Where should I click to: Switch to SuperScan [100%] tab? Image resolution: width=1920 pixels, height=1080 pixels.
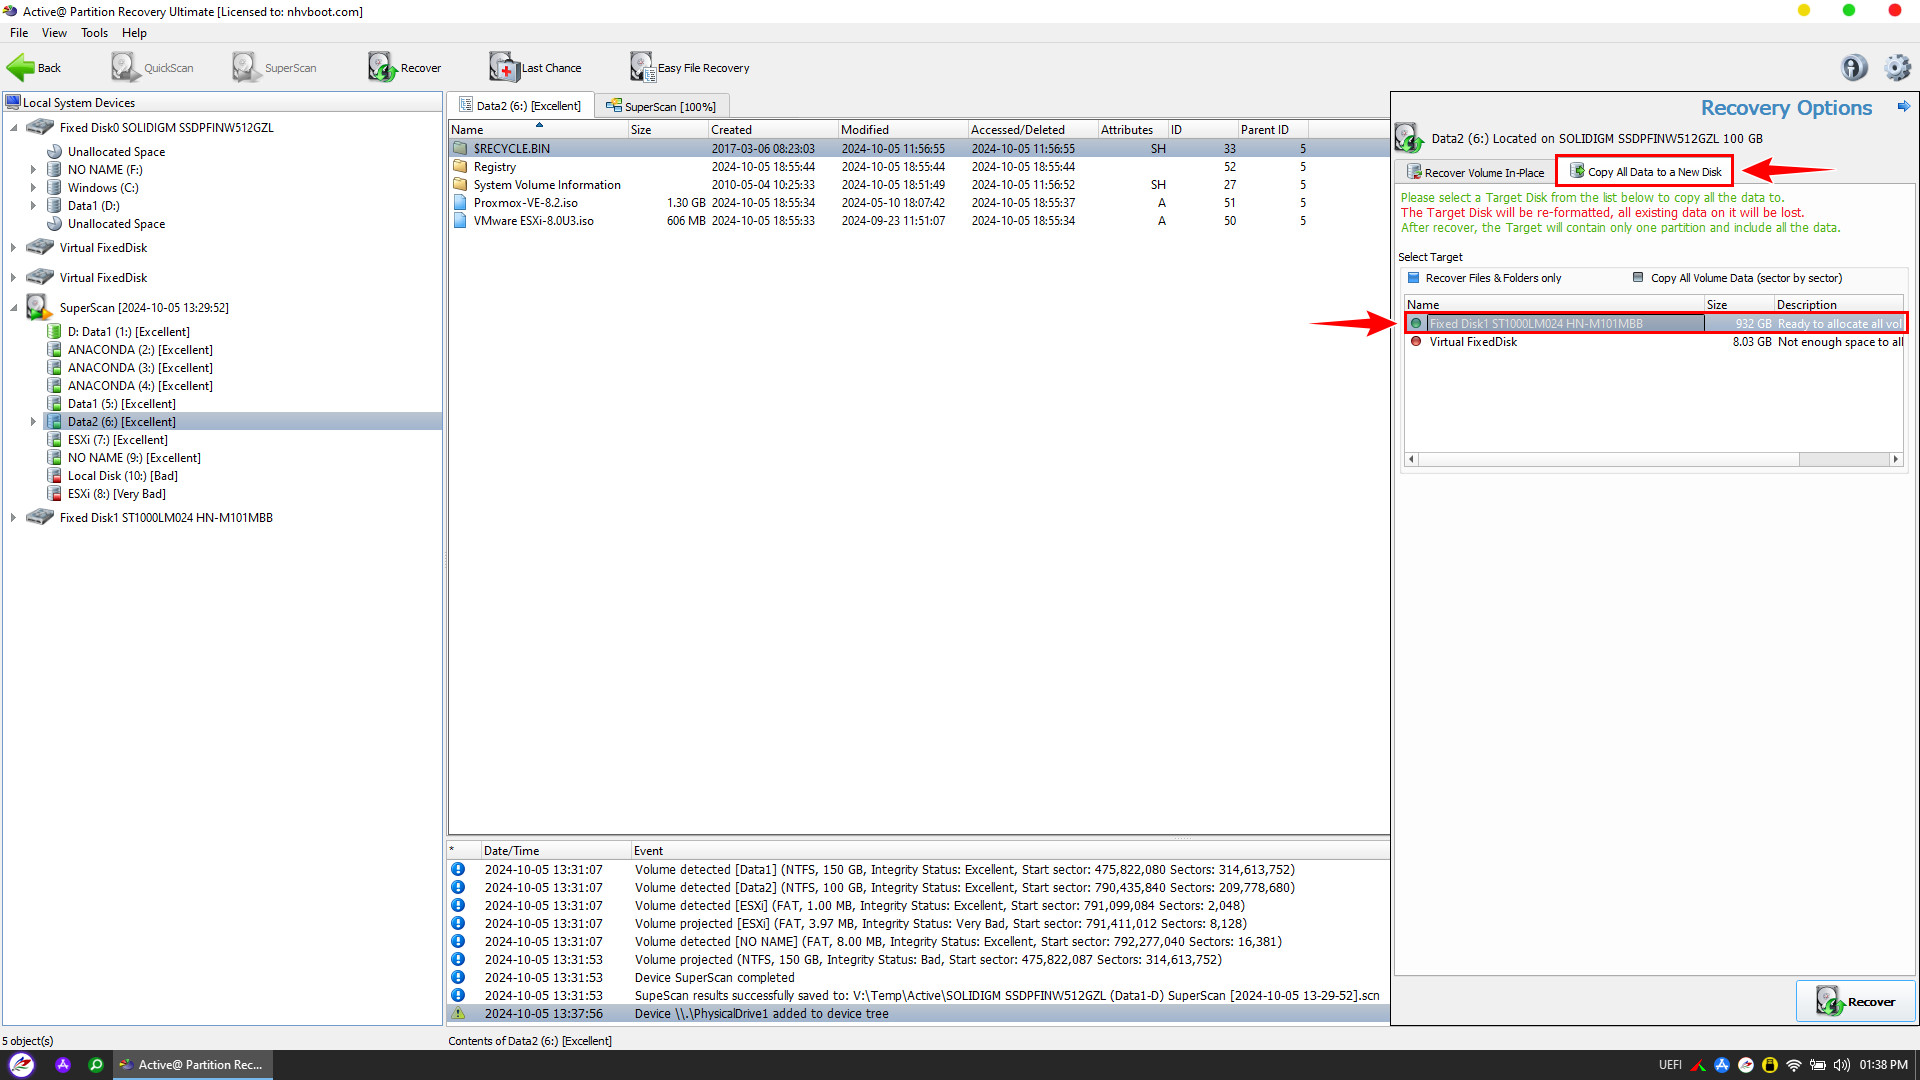pos(662,106)
